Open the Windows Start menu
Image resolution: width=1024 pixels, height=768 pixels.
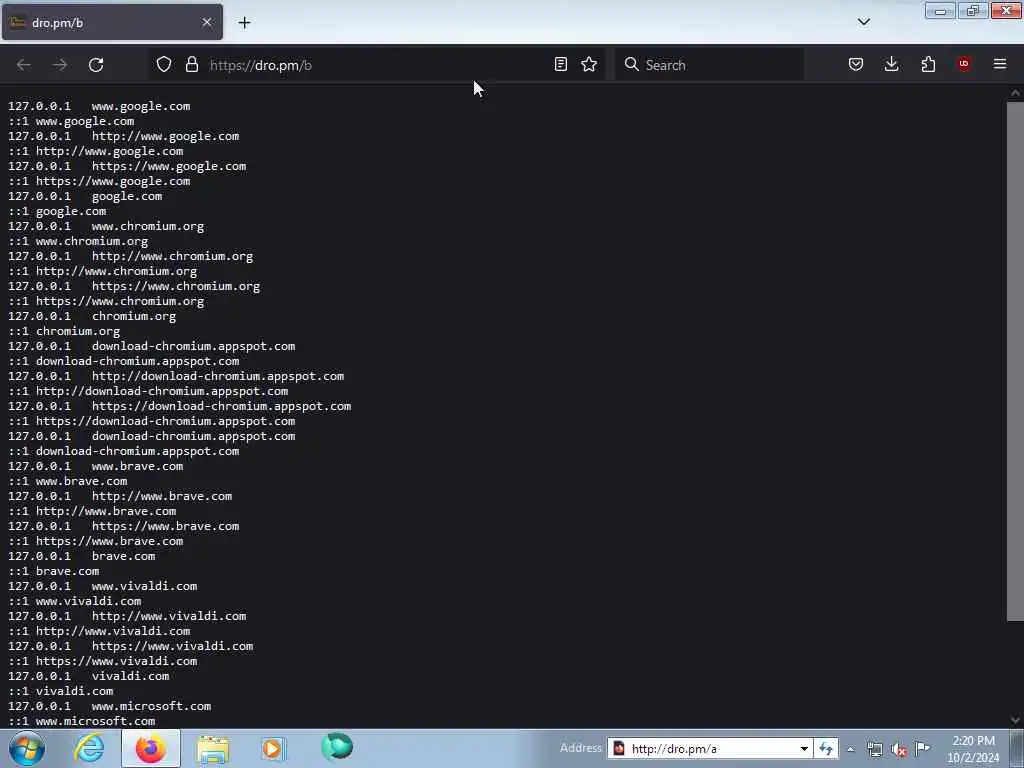point(27,748)
